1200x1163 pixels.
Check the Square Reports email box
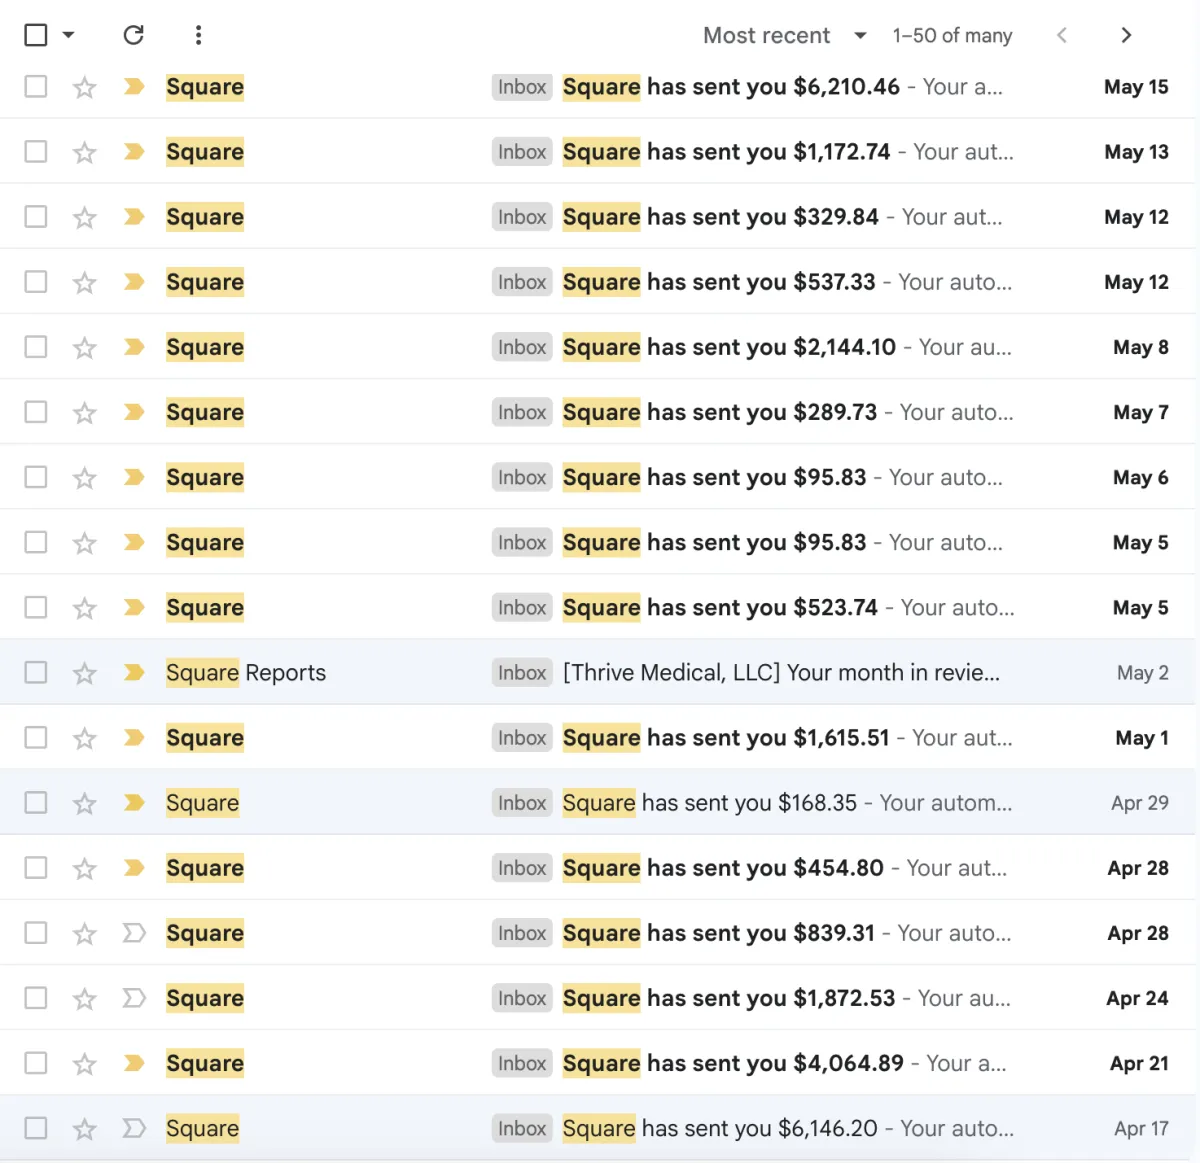[36, 672]
